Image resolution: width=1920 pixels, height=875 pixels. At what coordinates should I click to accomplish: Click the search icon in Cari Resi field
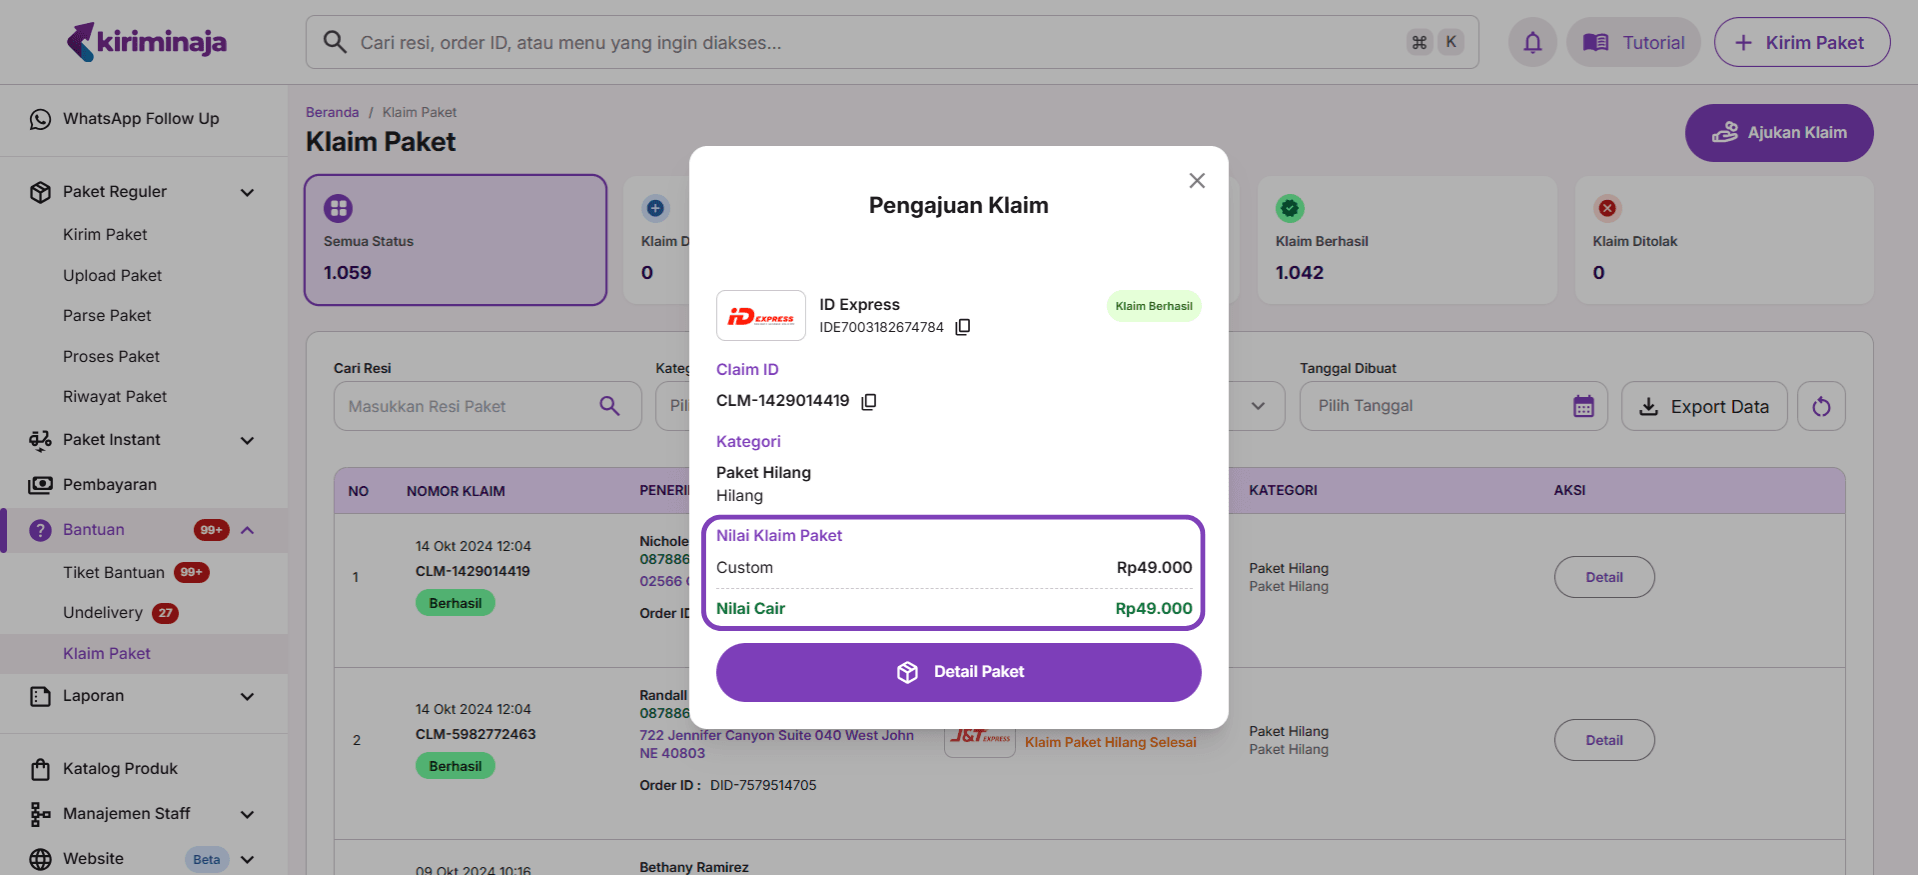click(609, 406)
